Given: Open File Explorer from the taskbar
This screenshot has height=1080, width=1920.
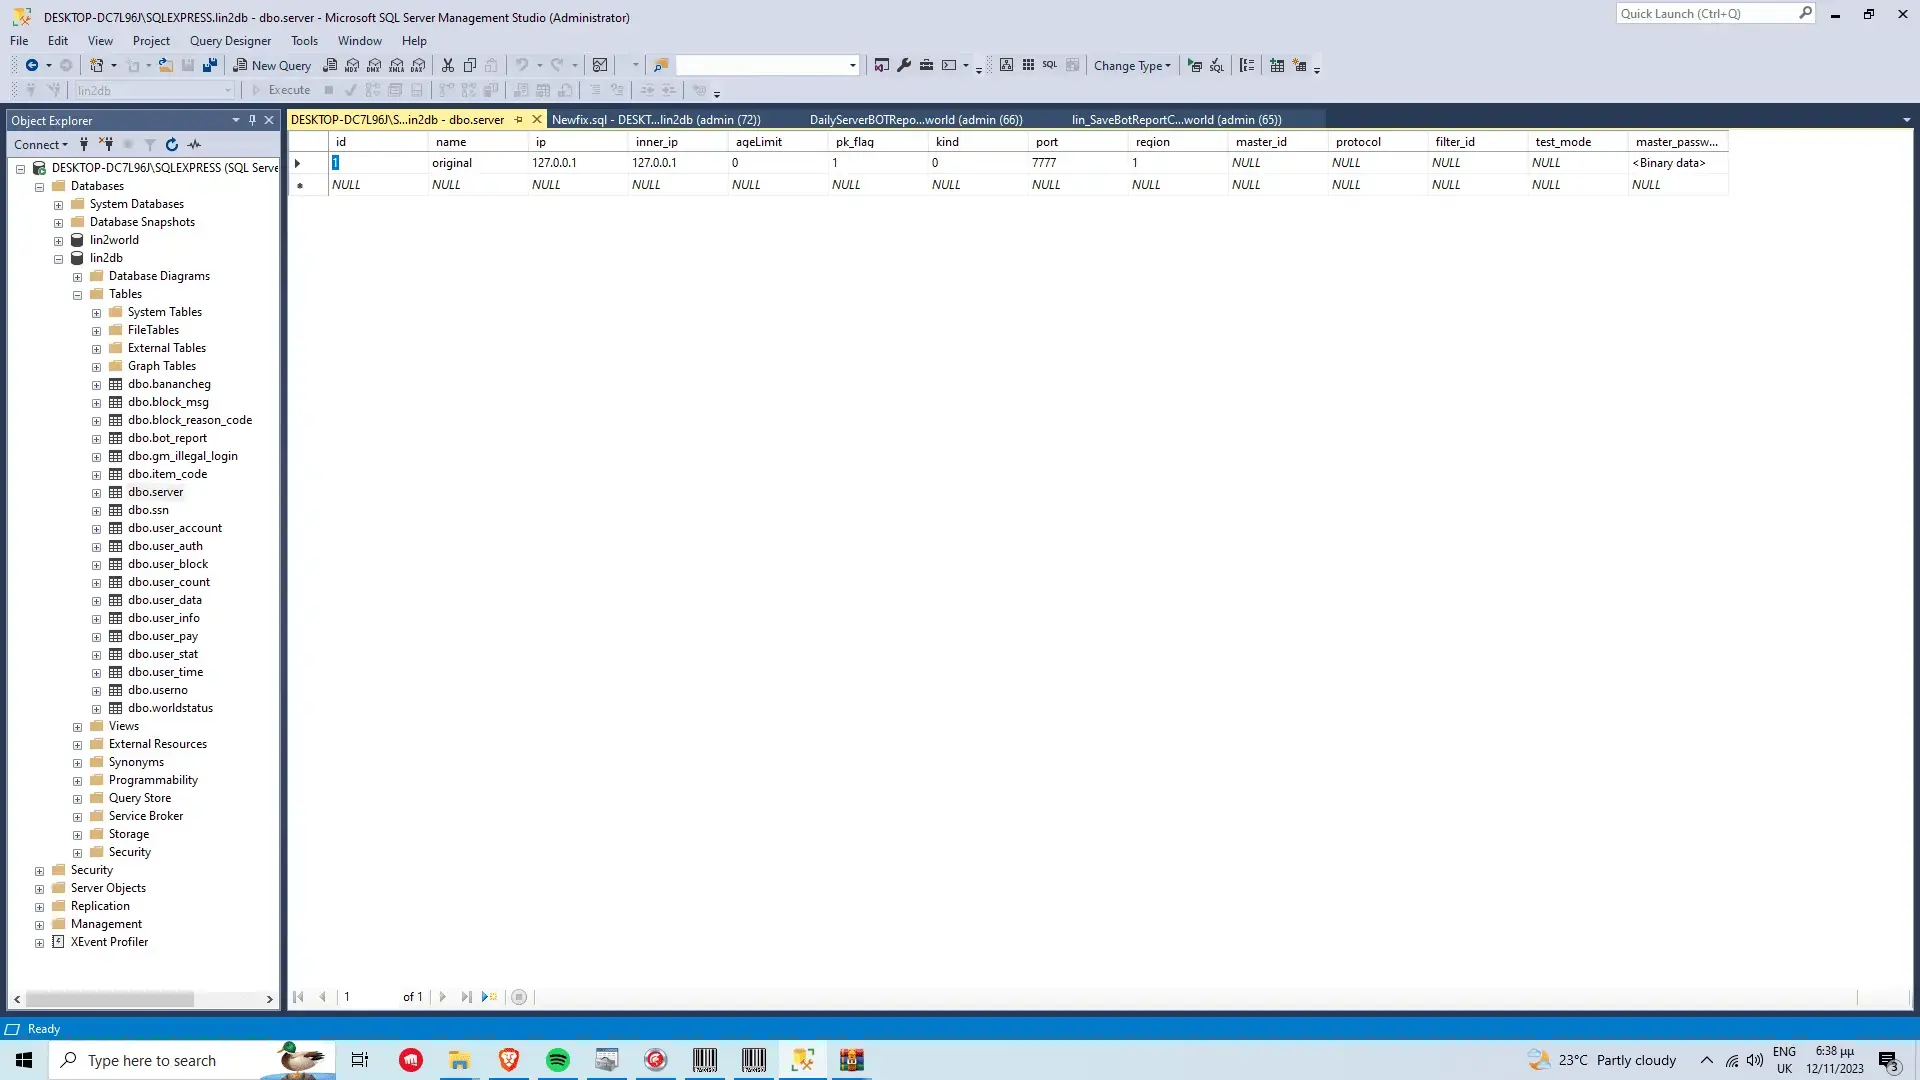Looking at the screenshot, I should pyautogui.click(x=460, y=1060).
